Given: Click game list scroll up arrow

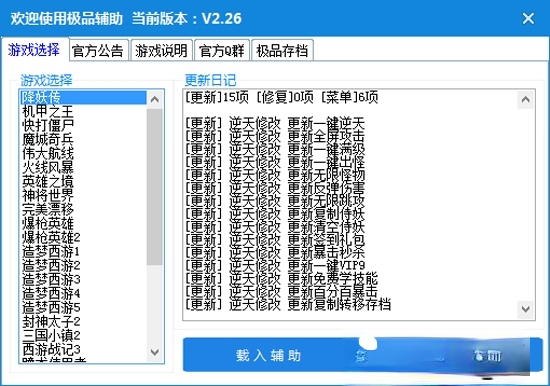Looking at the screenshot, I should click(155, 99).
